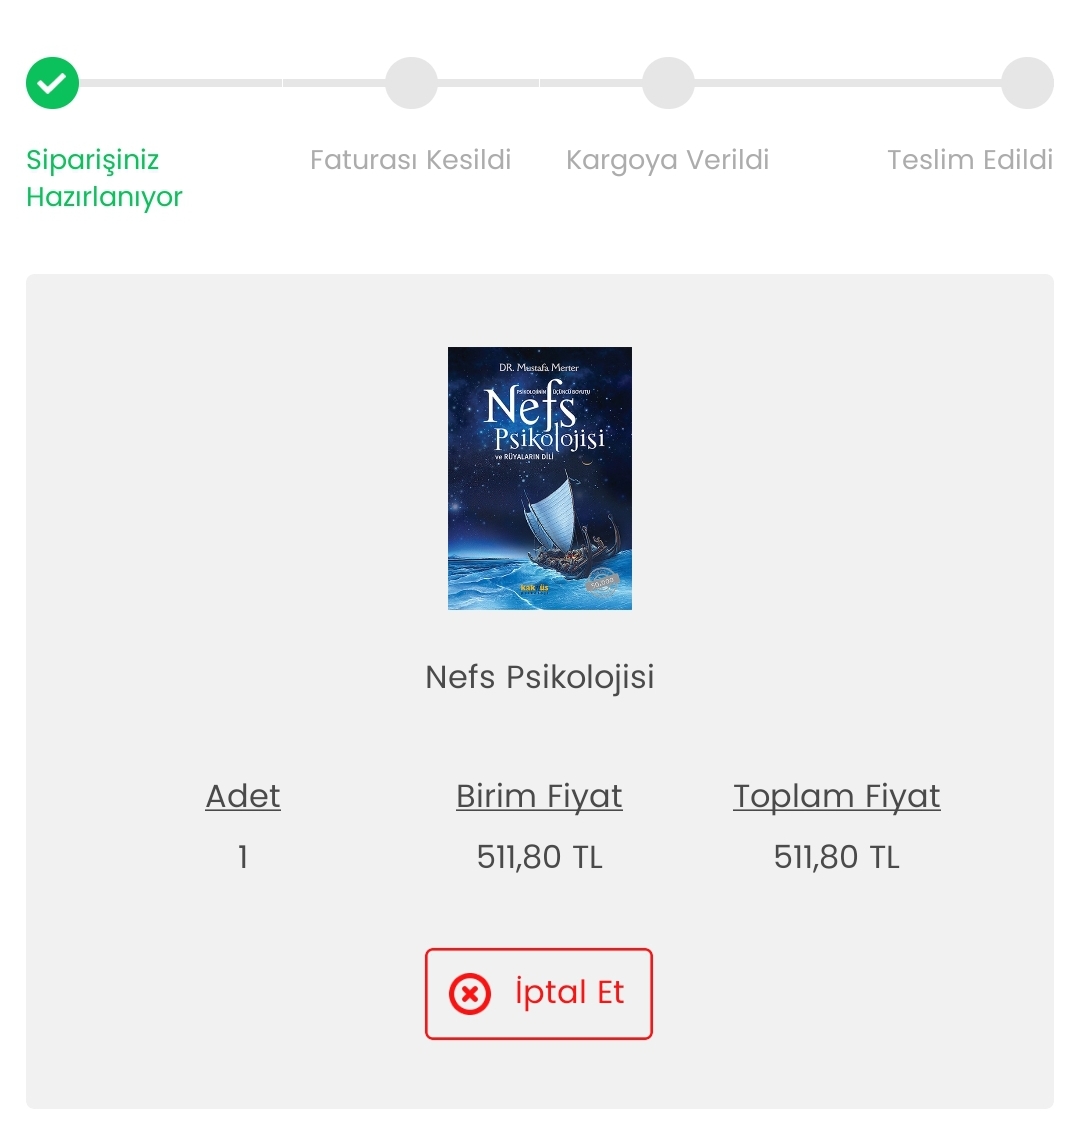Click the green checkmark step circle
Image resolution: width=1080 pixels, height=1122 pixels.
pos(52,83)
